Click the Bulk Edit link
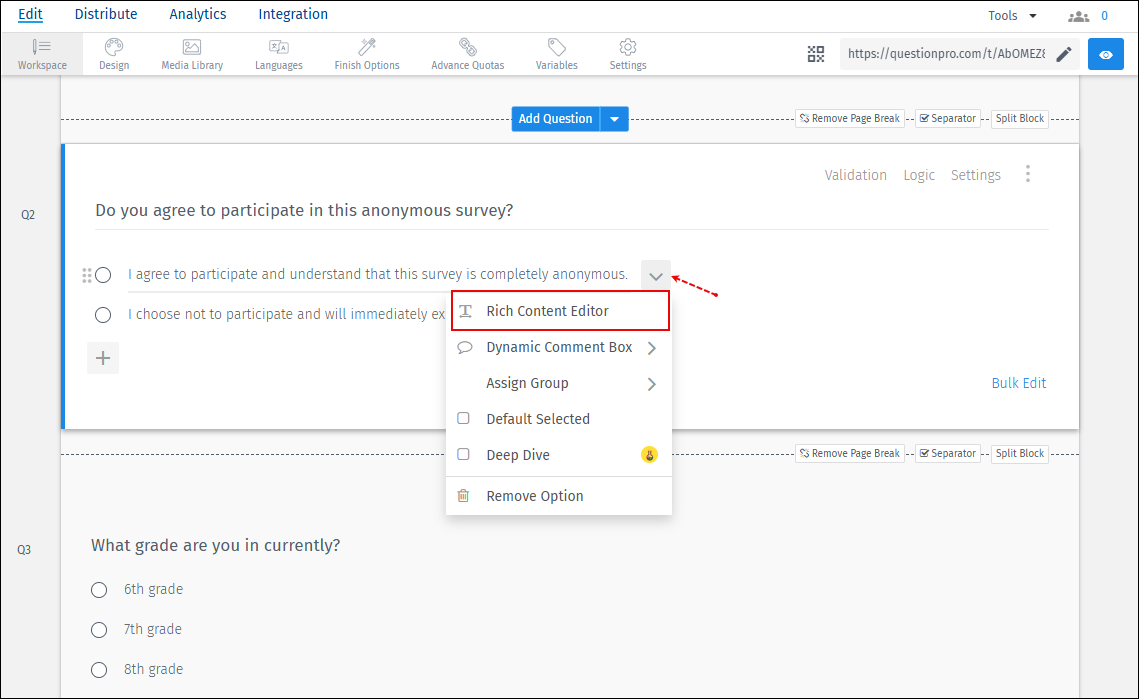1139x699 pixels. (1019, 383)
